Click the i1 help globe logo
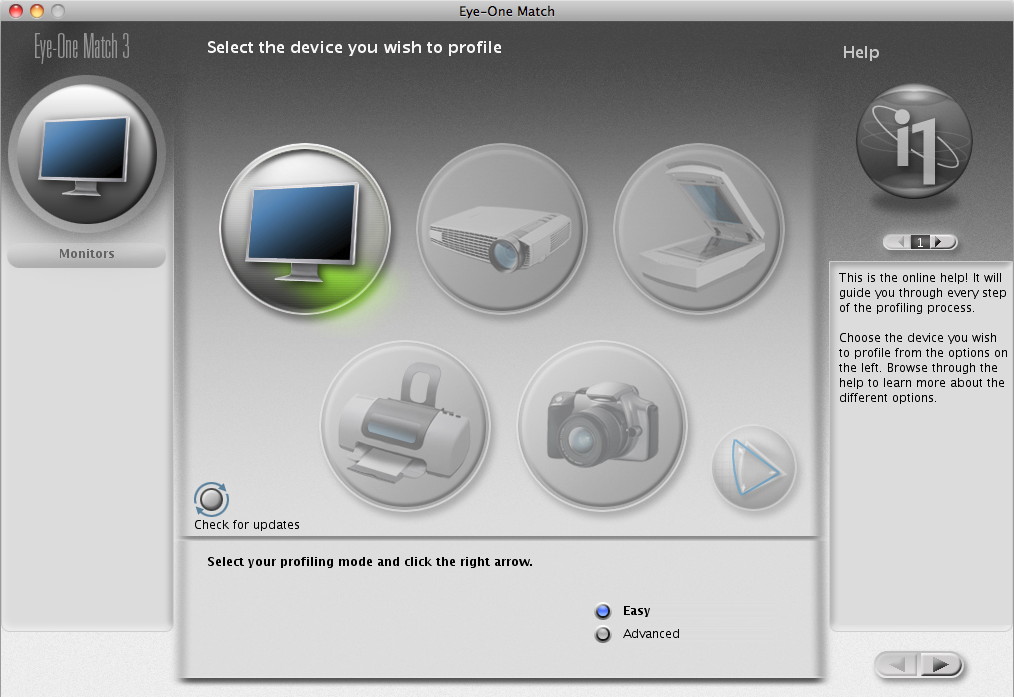Viewport: 1014px width, 697px height. click(x=914, y=141)
